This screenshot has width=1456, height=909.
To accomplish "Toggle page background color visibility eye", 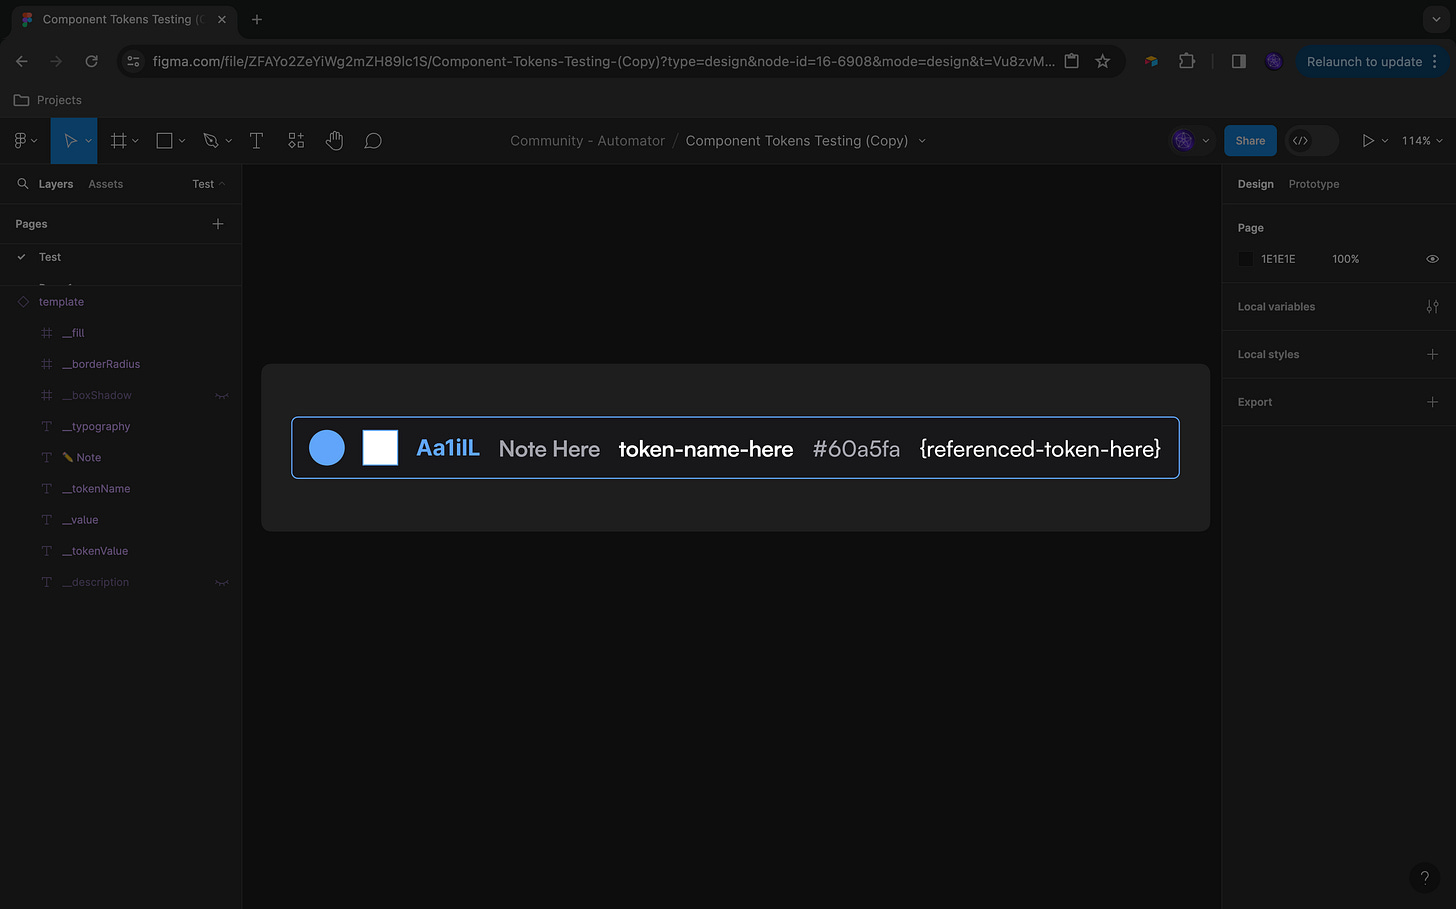I will point(1432,259).
